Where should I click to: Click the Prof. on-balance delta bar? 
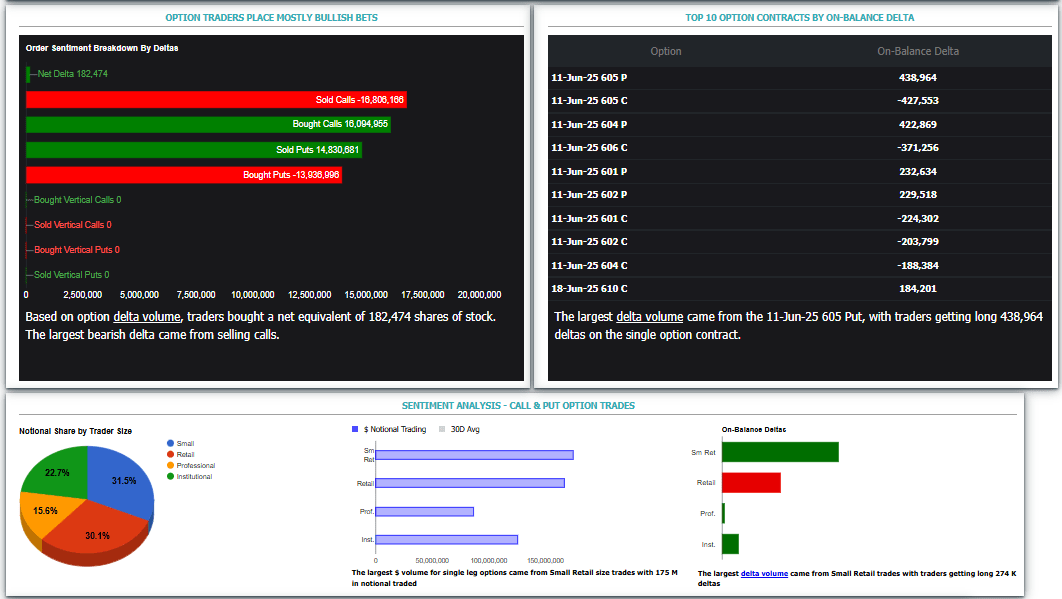pyautogui.click(x=723, y=513)
